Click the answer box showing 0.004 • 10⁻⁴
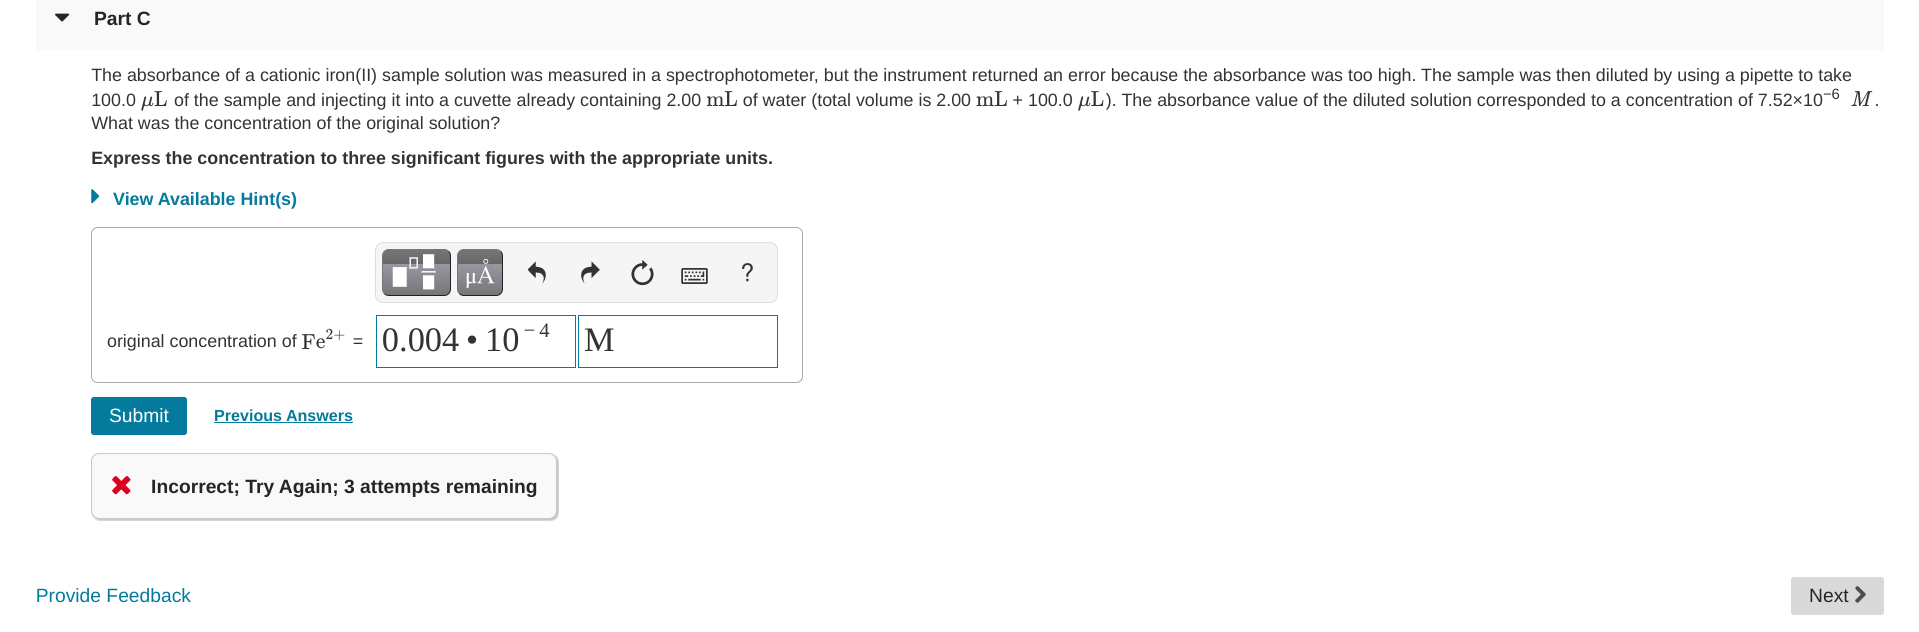Image resolution: width=1919 pixels, height=632 pixels. 475,341
